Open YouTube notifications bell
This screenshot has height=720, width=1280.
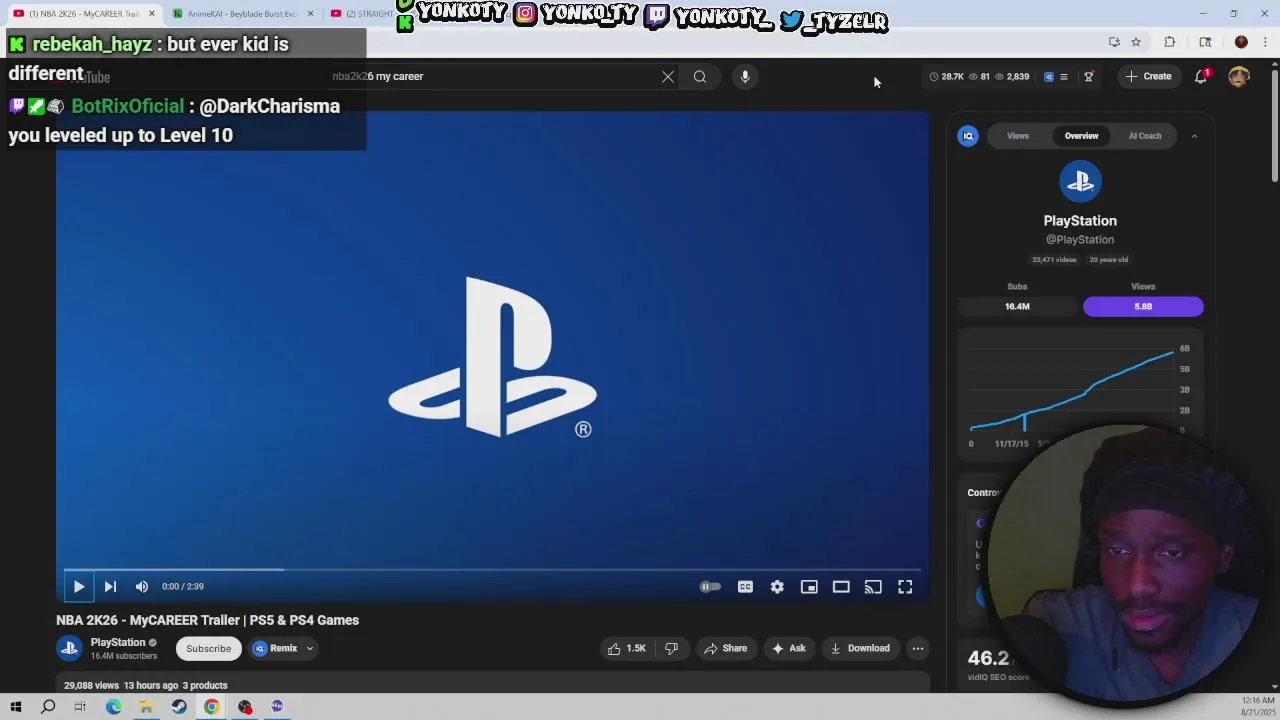pyautogui.click(x=1201, y=76)
